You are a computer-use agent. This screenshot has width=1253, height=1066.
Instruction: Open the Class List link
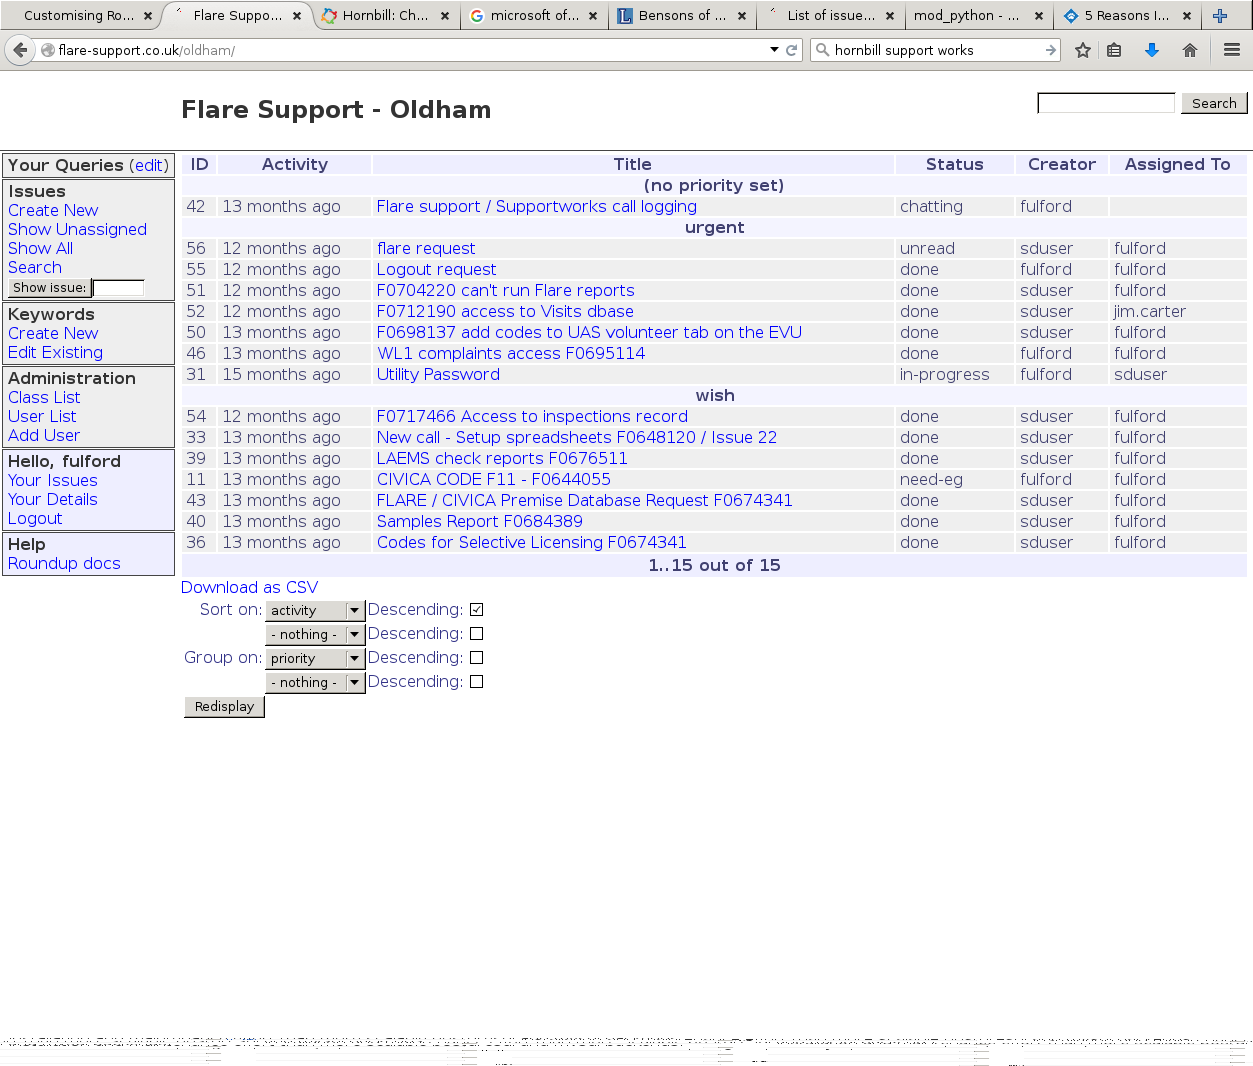44,397
